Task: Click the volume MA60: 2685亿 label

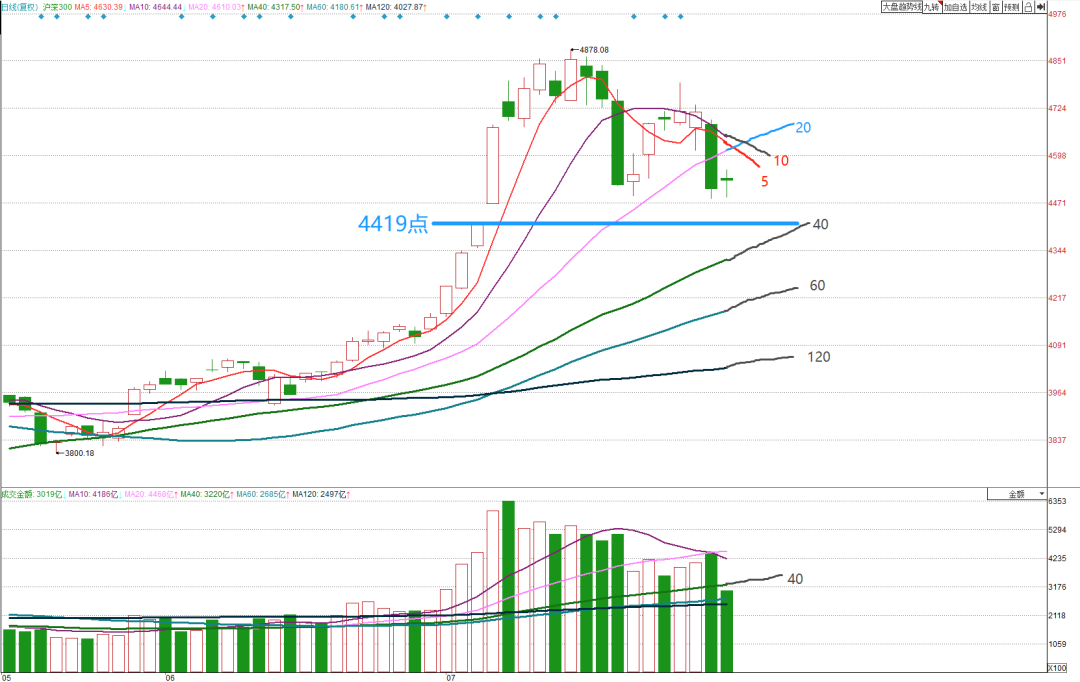Action: click(x=261, y=494)
